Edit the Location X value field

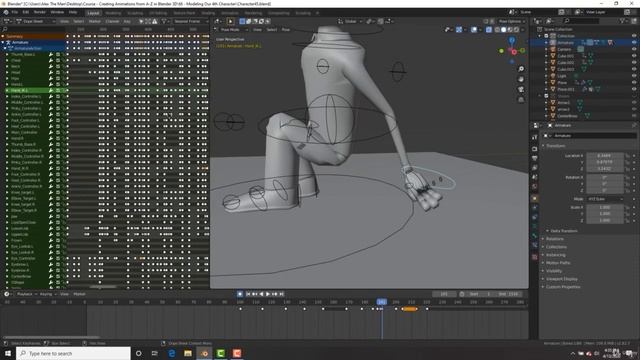(x=605, y=156)
